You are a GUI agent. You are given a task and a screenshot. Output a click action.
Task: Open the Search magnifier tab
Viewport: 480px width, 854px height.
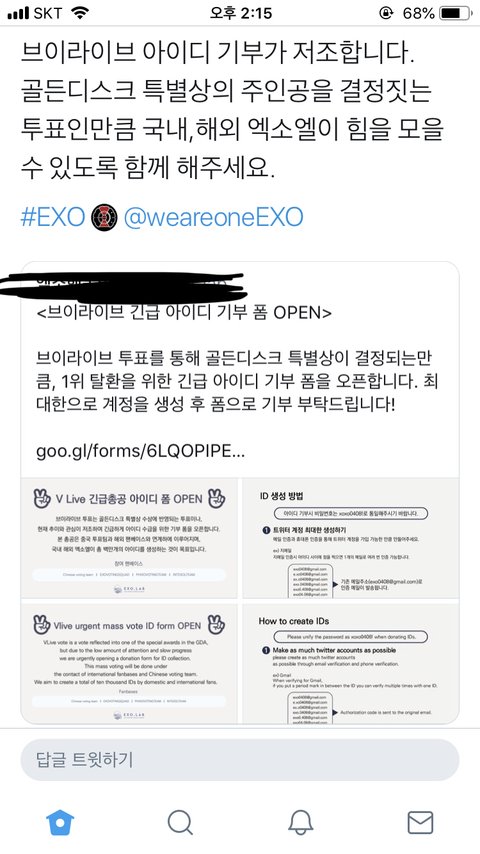(180, 822)
